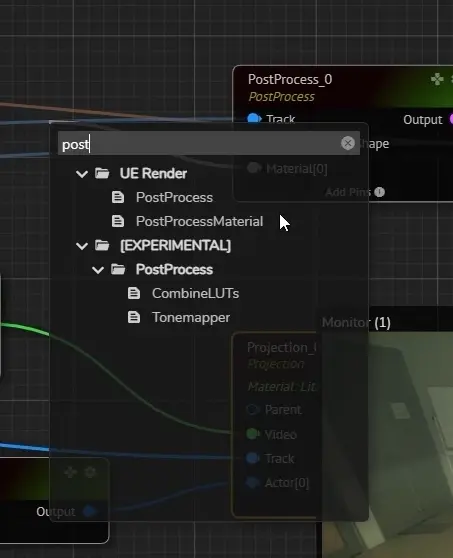The height and width of the screenshot is (558, 453).
Task: Select the [EXPERIMENTAL] folder icon
Action: click(x=102, y=245)
